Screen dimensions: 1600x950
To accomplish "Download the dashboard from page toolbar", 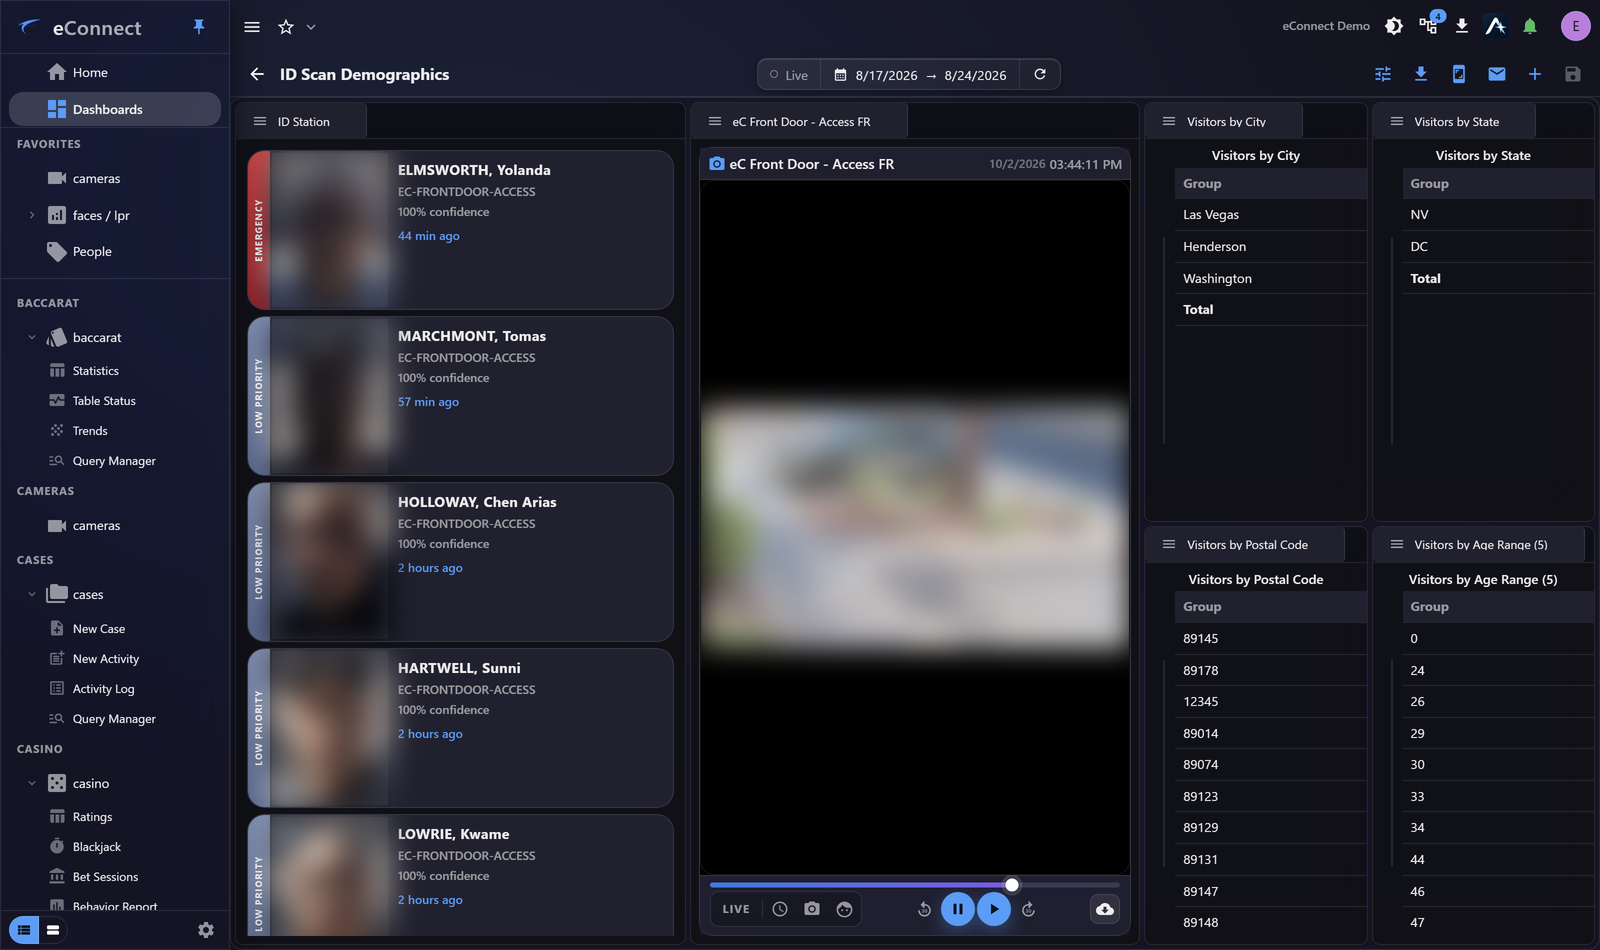I will [x=1421, y=74].
